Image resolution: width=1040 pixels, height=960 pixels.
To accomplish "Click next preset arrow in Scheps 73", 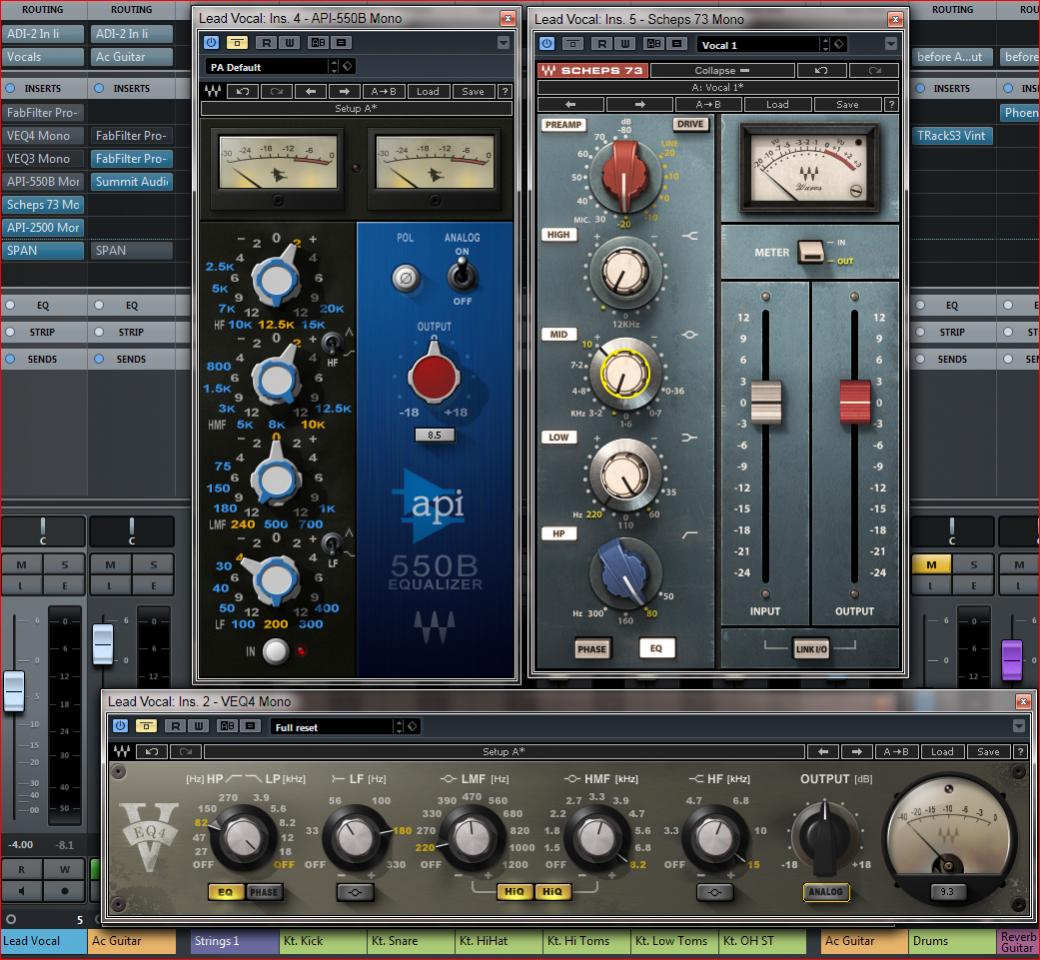I will pyautogui.click(x=639, y=104).
